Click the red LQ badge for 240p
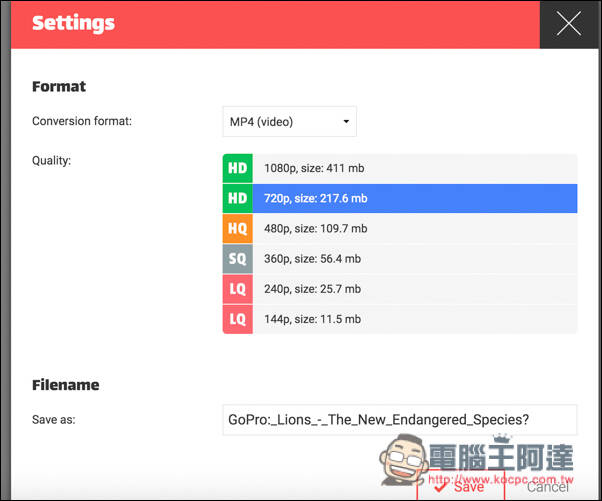Viewport: 602px width, 501px height. (238, 289)
